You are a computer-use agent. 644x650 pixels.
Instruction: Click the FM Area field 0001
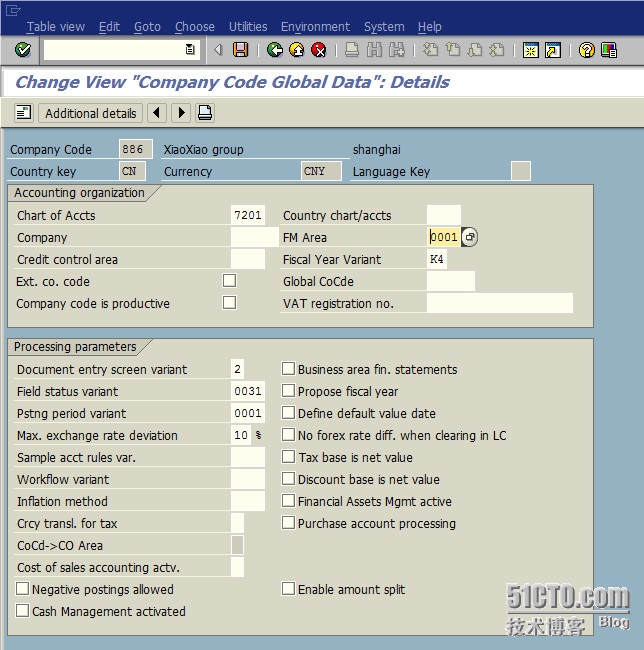[x=443, y=237]
